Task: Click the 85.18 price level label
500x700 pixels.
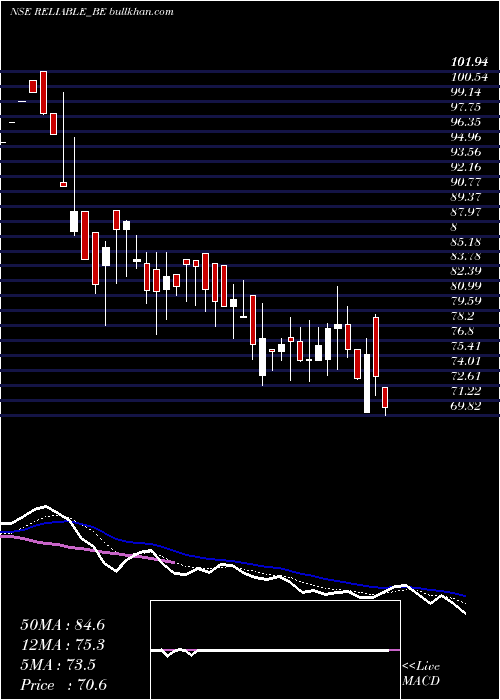Action: [x=466, y=242]
